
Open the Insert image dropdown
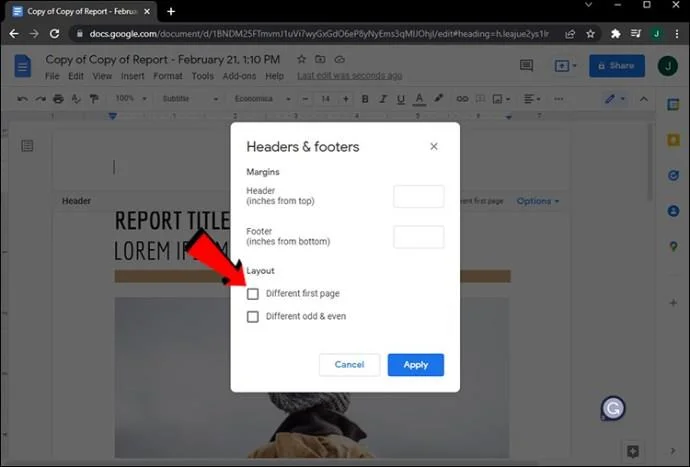(501, 99)
